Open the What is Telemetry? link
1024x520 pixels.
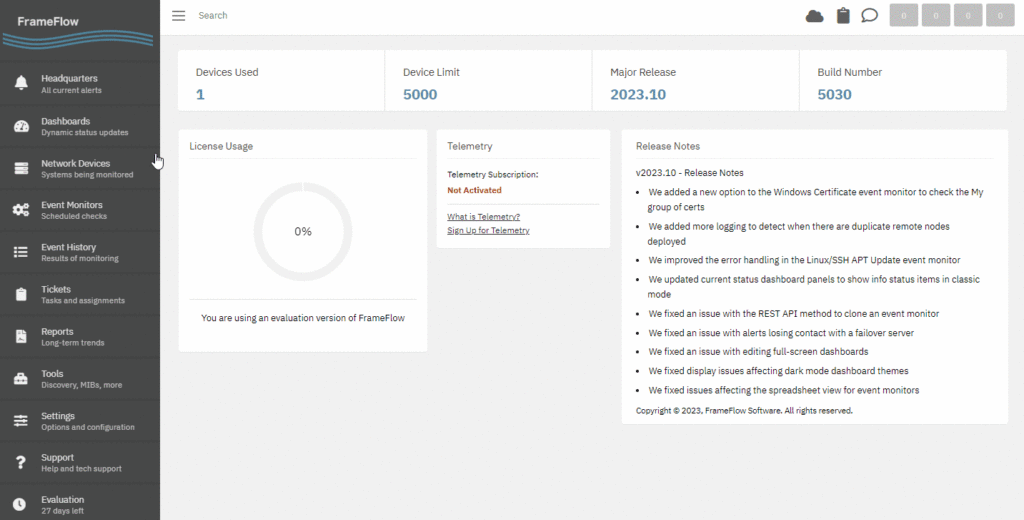click(x=483, y=217)
